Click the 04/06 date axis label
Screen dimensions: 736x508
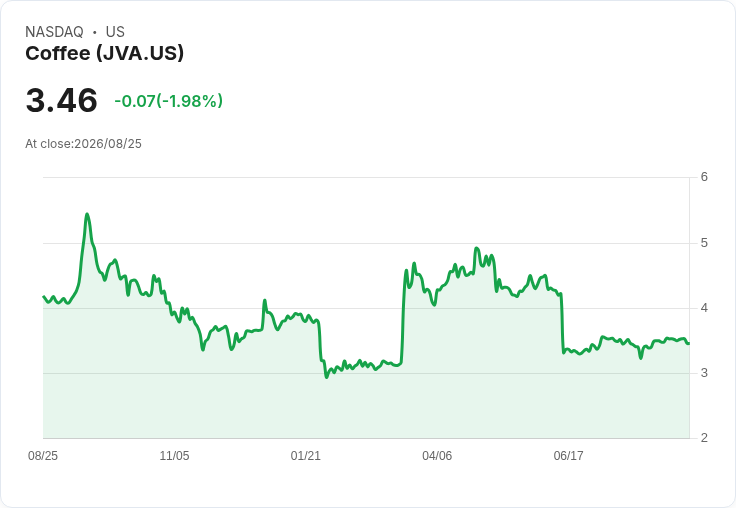pyautogui.click(x=437, y=456)
